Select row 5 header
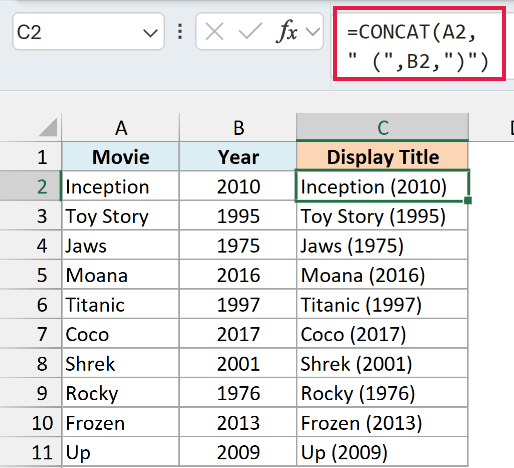Image resolution: width=514 pixels, height=468 pixels. tap(31, 275)
